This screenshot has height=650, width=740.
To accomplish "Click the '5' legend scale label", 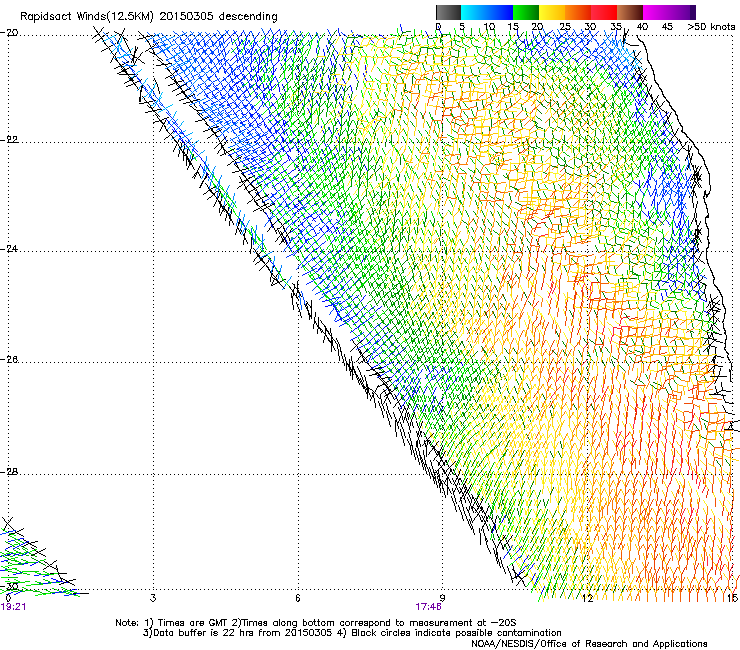I will [462, 27].
